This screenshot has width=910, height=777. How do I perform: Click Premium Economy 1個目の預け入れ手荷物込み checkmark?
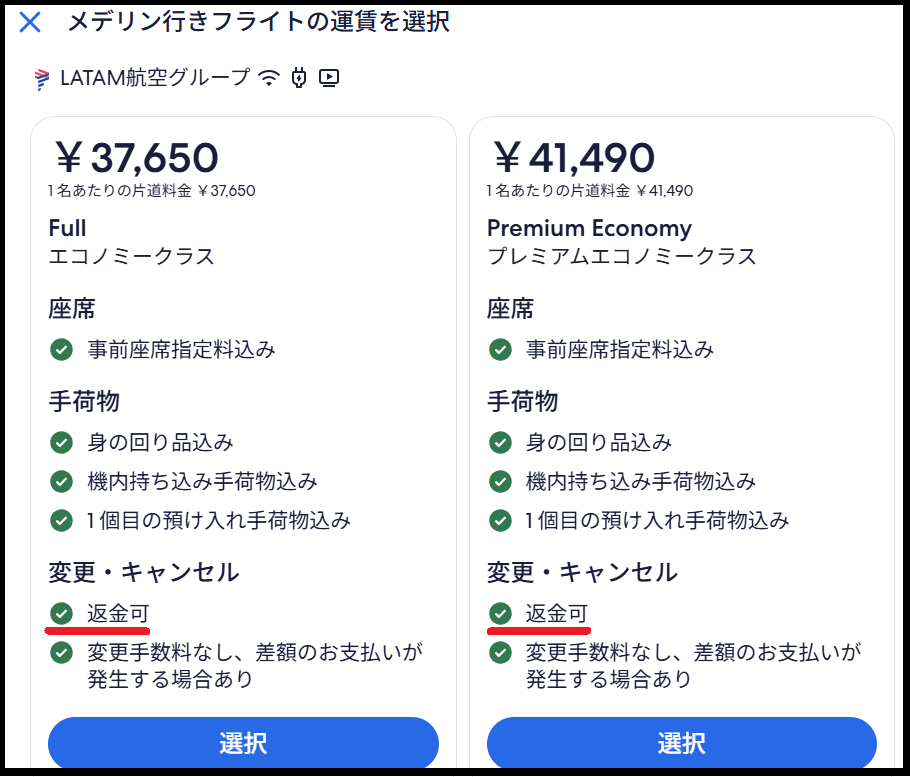(x=500, y=521)
